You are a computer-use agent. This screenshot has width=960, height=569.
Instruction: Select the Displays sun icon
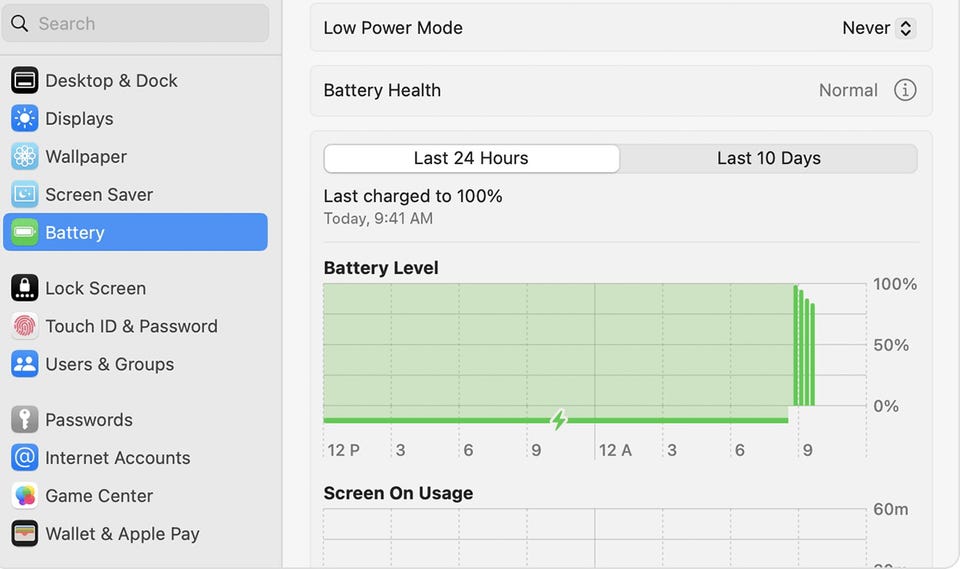(x=24, y=118)
